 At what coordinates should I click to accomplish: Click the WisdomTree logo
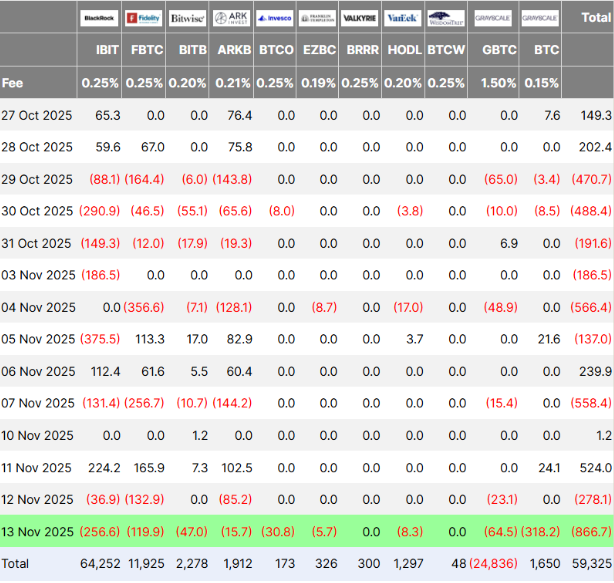[x=445, y=18]
